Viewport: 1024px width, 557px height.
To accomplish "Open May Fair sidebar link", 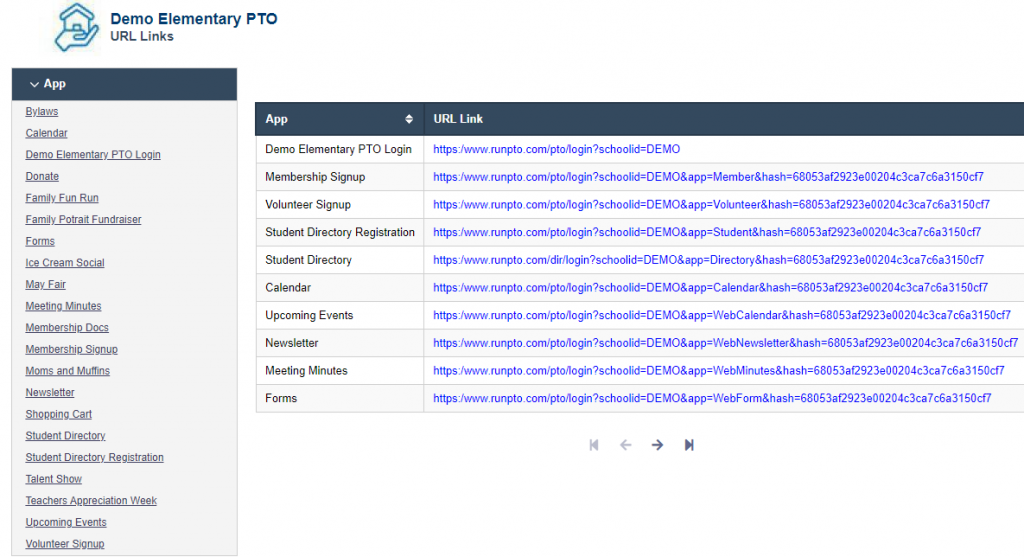I will click(x=46, y=284).
